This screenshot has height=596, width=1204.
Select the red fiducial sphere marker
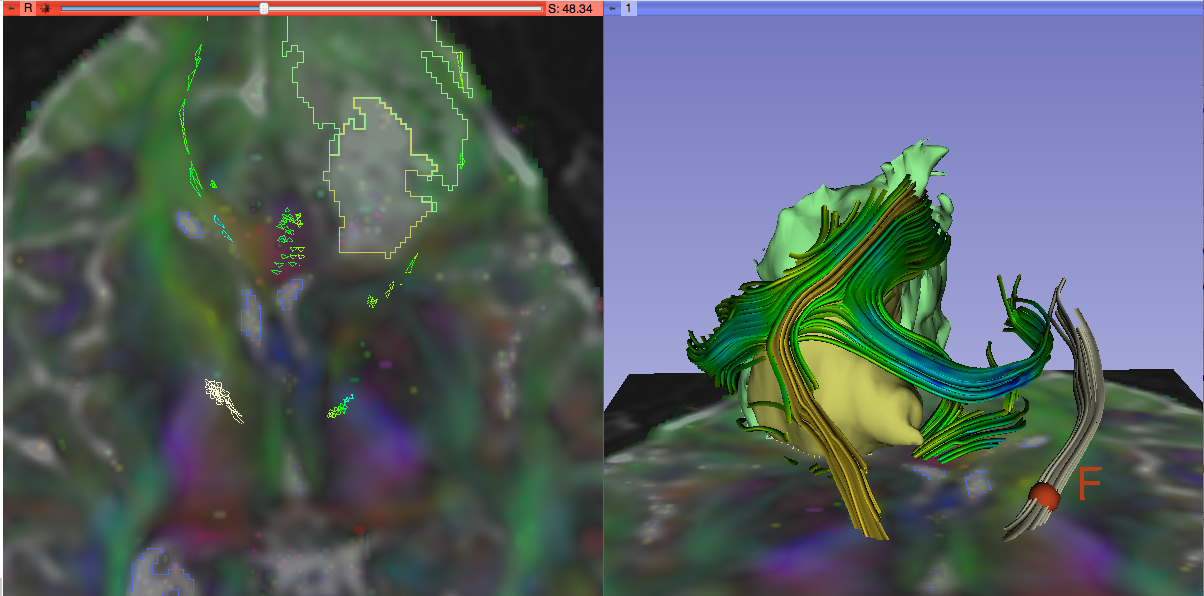pos(1045,494)
